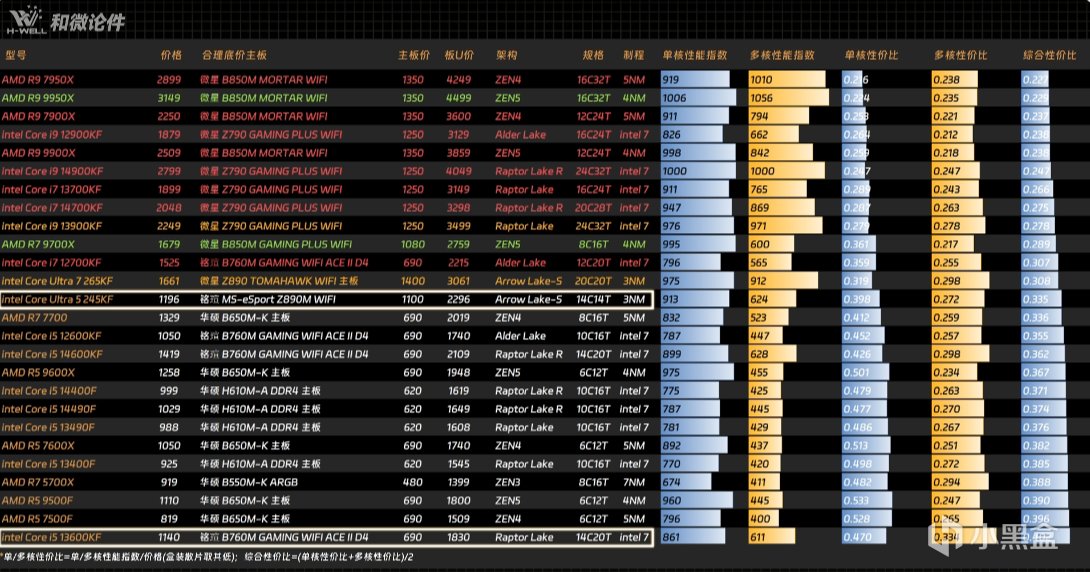Click 华硕 B550M-K ARGB motherboard cell
This screenshot has width=1090, height=572.
click(249, 482)
